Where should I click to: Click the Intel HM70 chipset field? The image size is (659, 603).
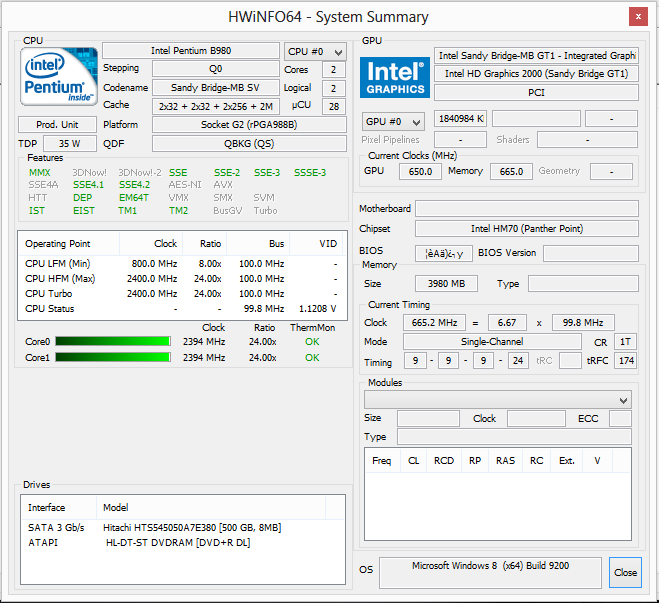coord(527,229)
